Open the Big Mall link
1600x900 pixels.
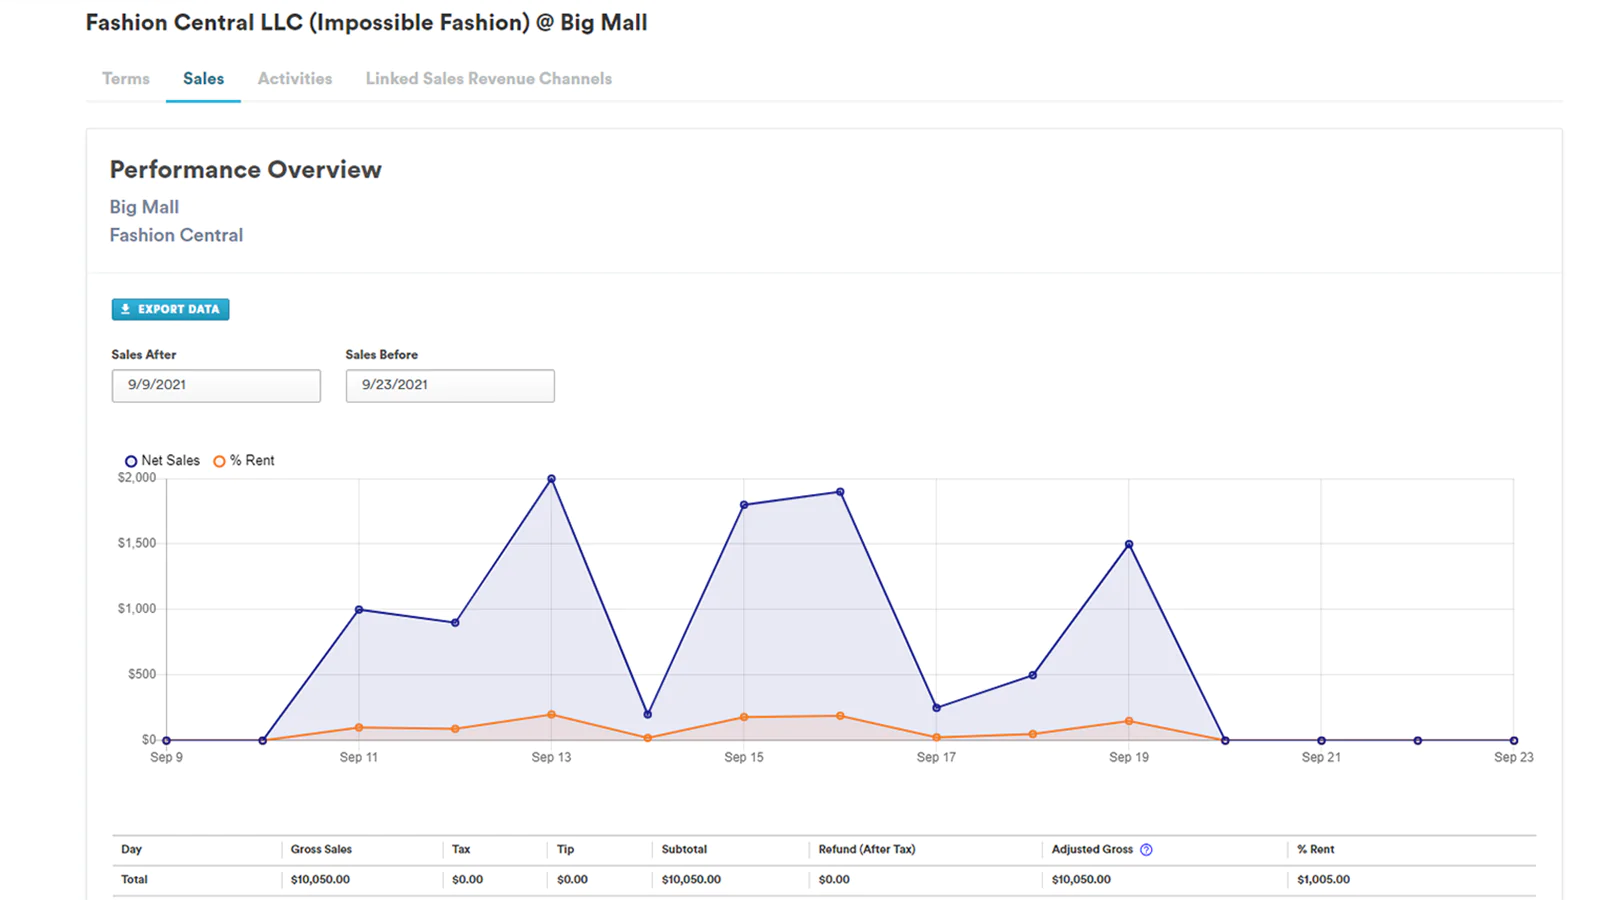click(x=144, y=207)
